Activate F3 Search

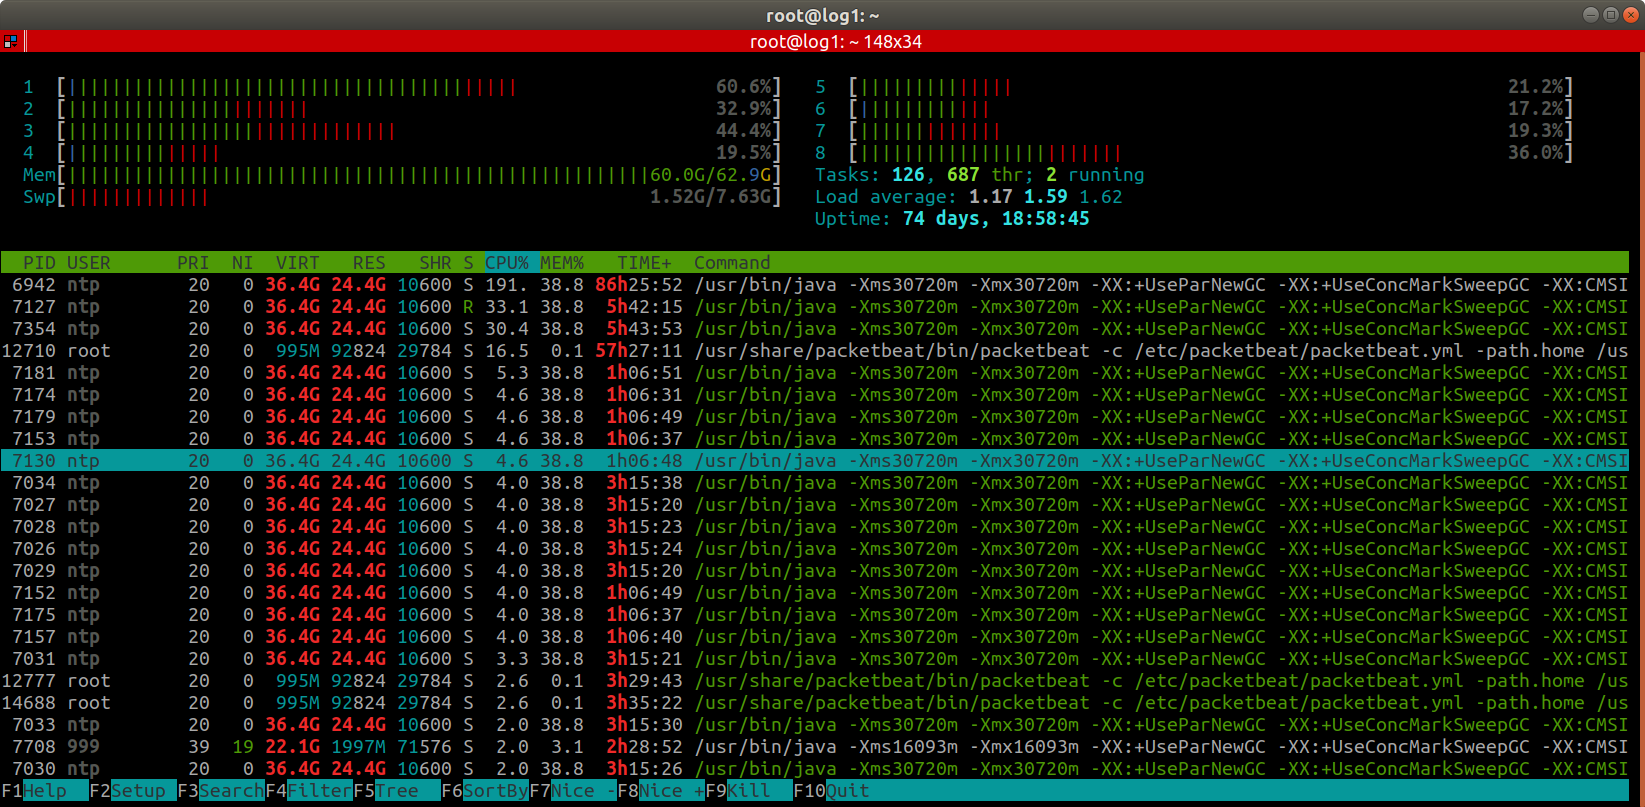click(x=220, y=791)
